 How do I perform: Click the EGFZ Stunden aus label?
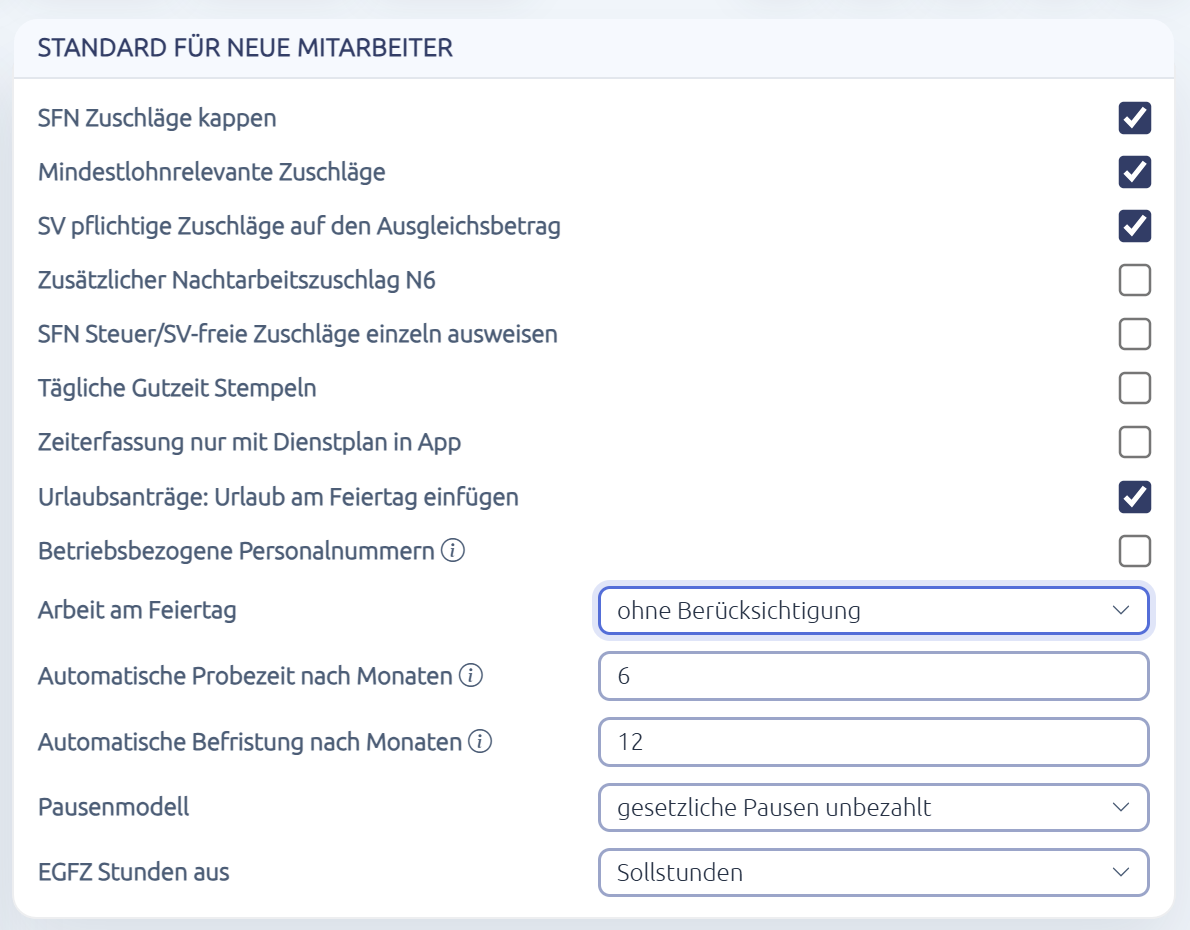pos(134,872)
